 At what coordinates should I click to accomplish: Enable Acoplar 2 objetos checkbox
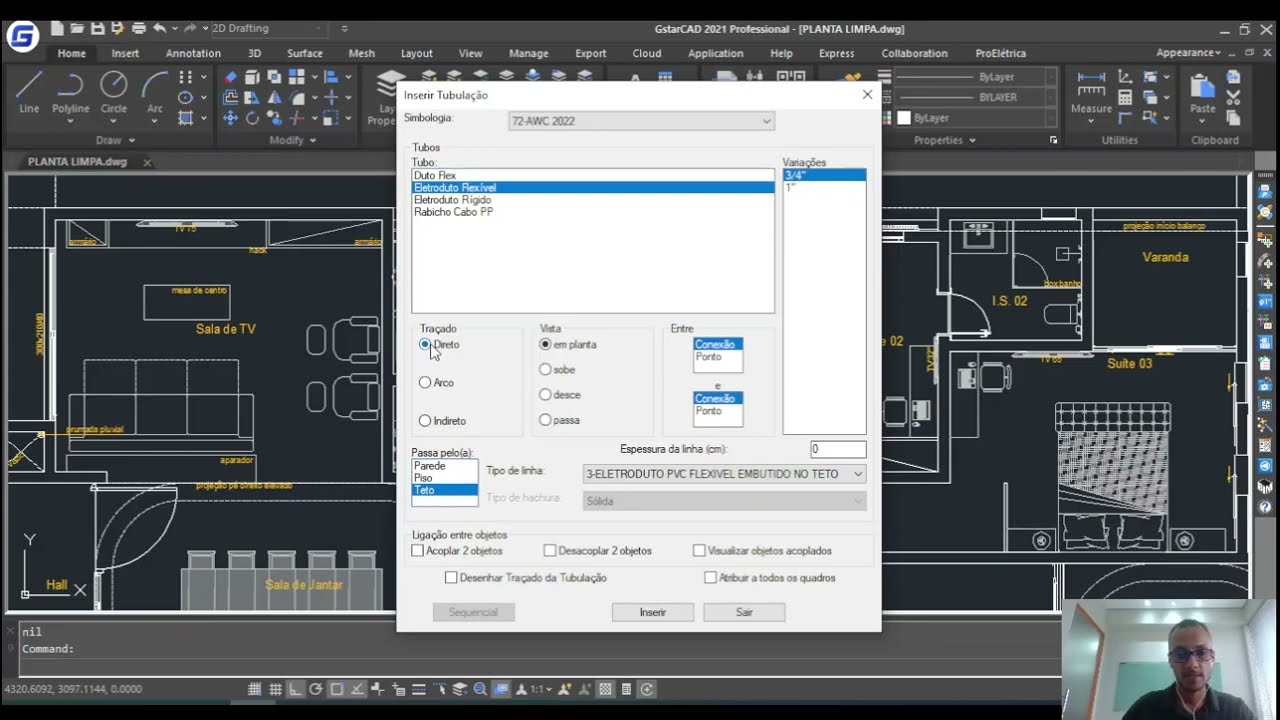point(418,551)
